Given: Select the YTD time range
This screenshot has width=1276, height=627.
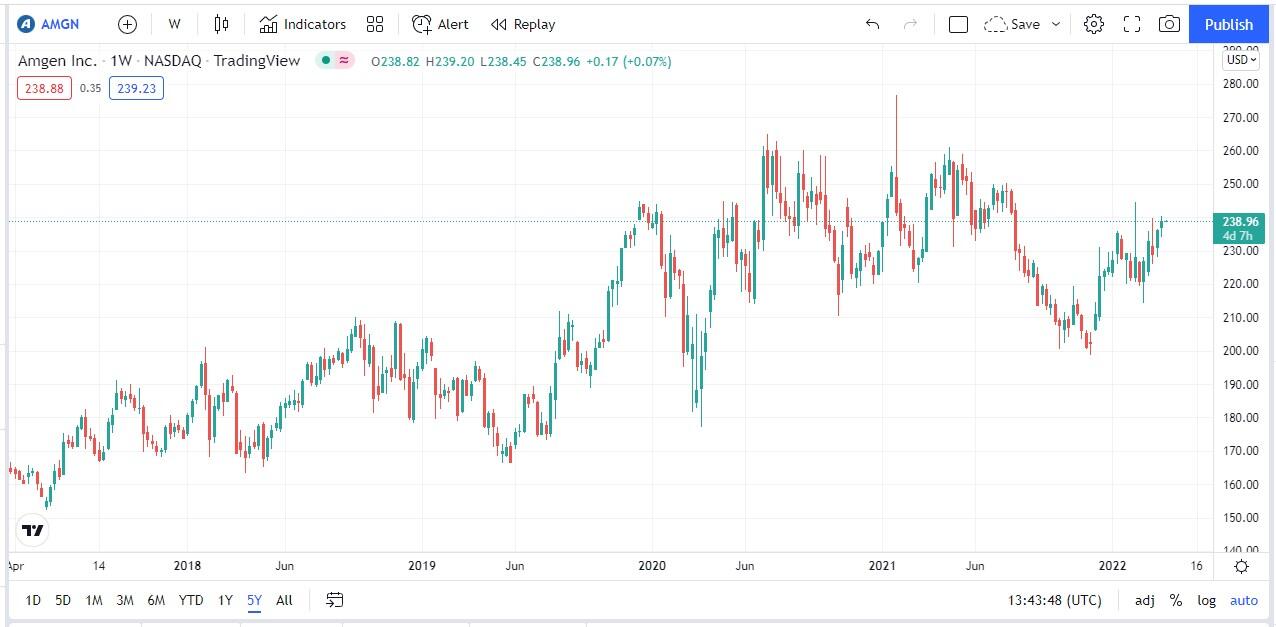Looking at the screenshot, I should [191, 600].
